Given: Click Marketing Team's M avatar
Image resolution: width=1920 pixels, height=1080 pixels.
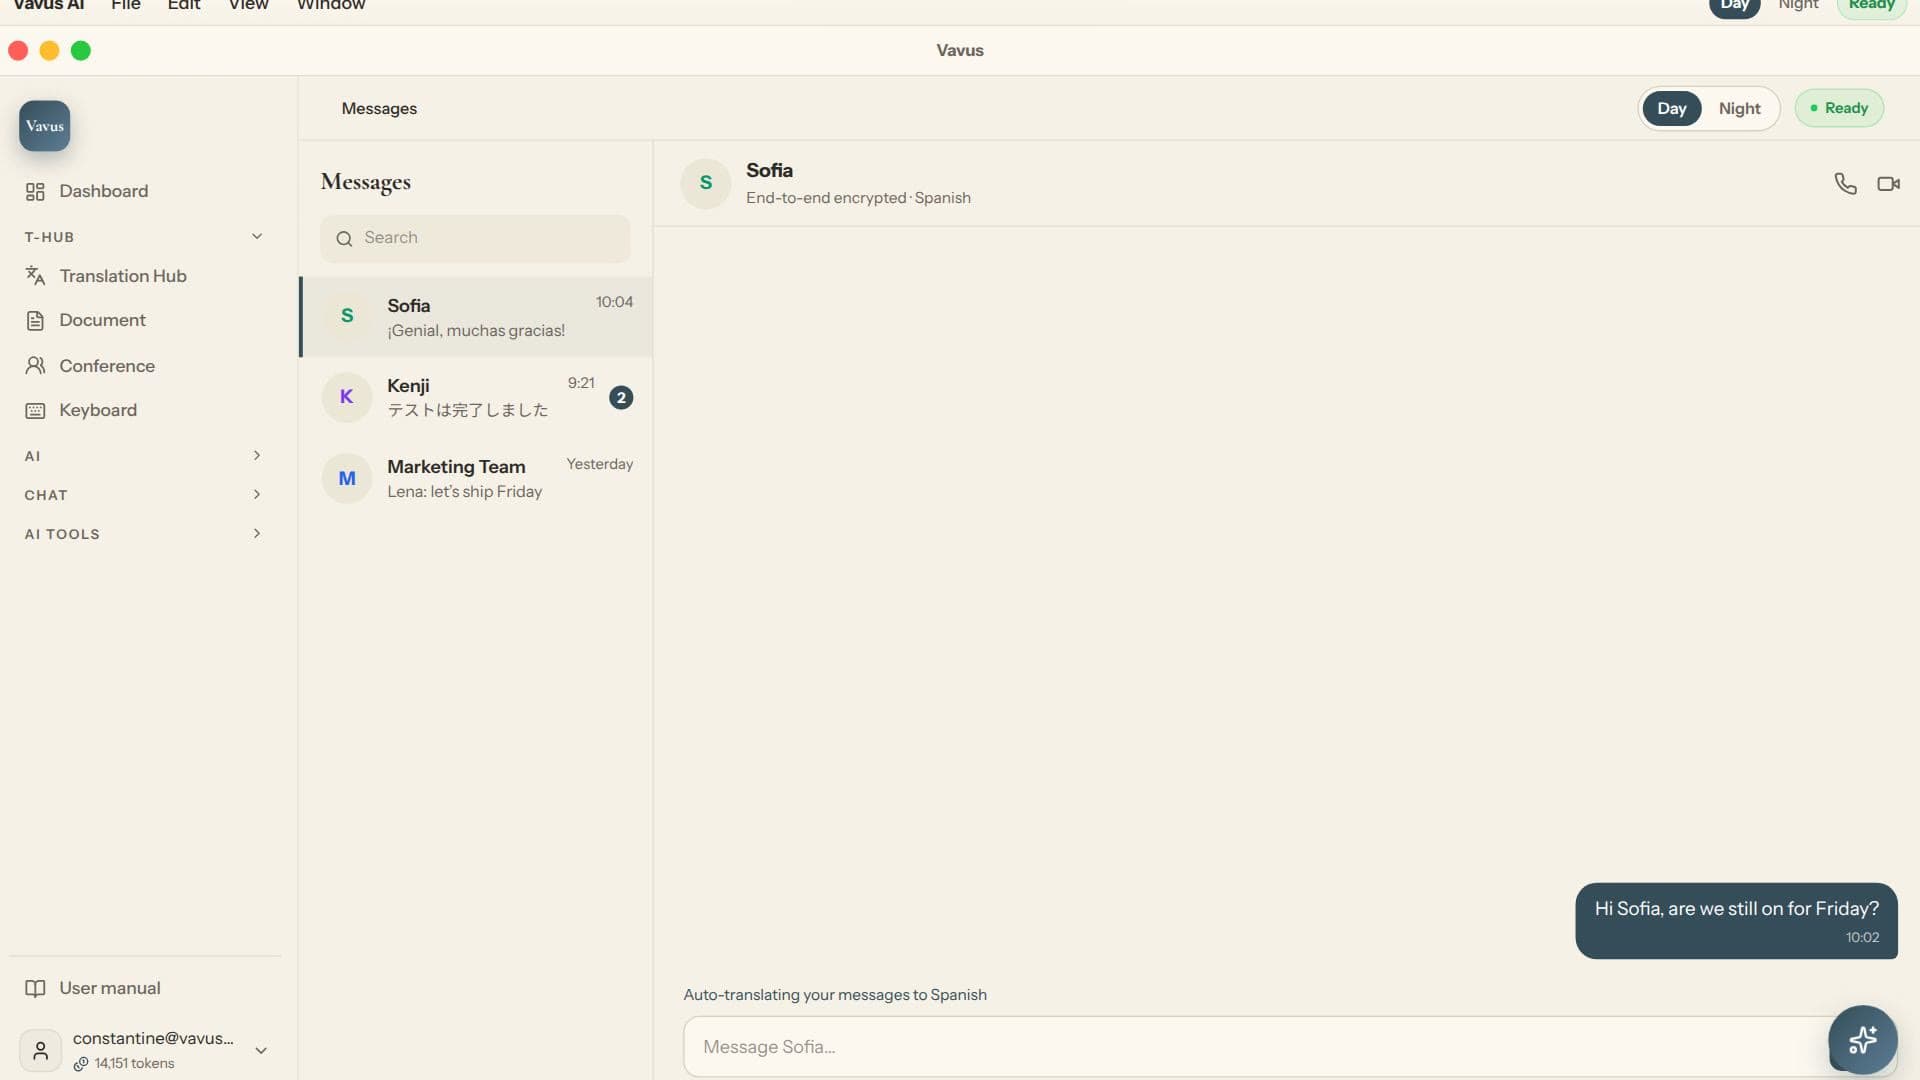Looking at the screenshot, I should 347,478.
